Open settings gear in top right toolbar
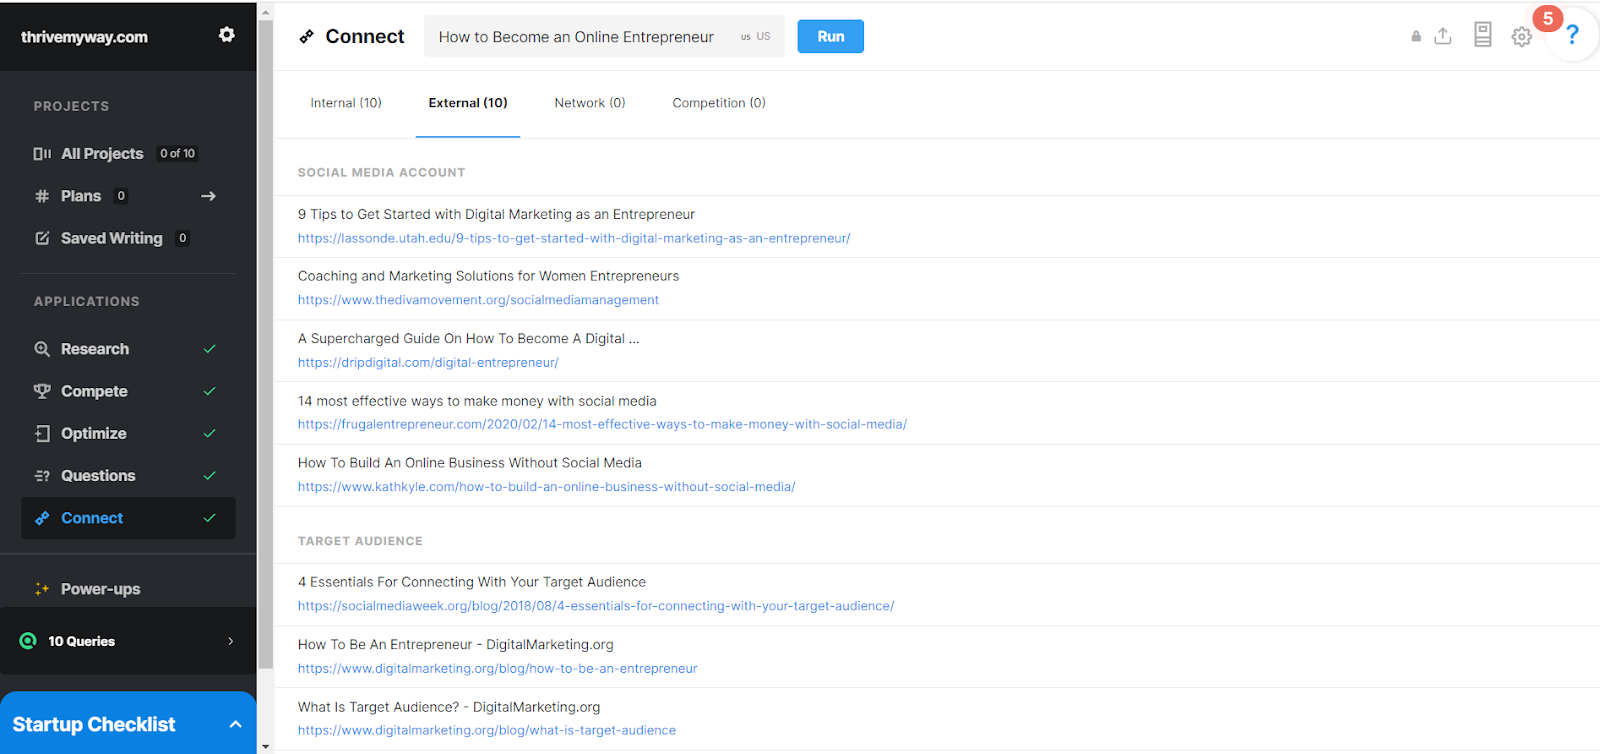The width and height of the screenshot is (1600, 754). click(1521, 37)
